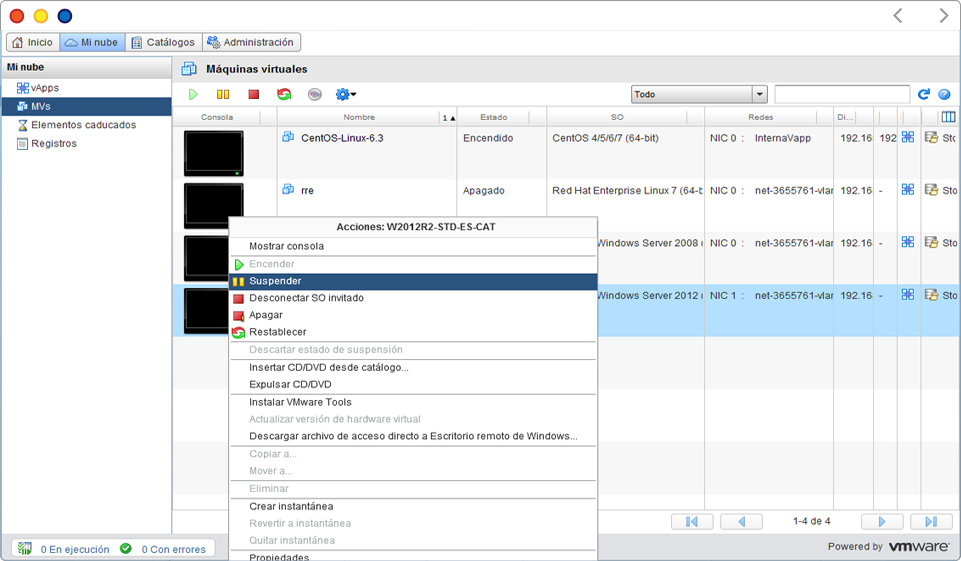The height and width of the screenshot is (561, 961).
Task: Click the red power off toolbar icon
Action: (254, 95)
